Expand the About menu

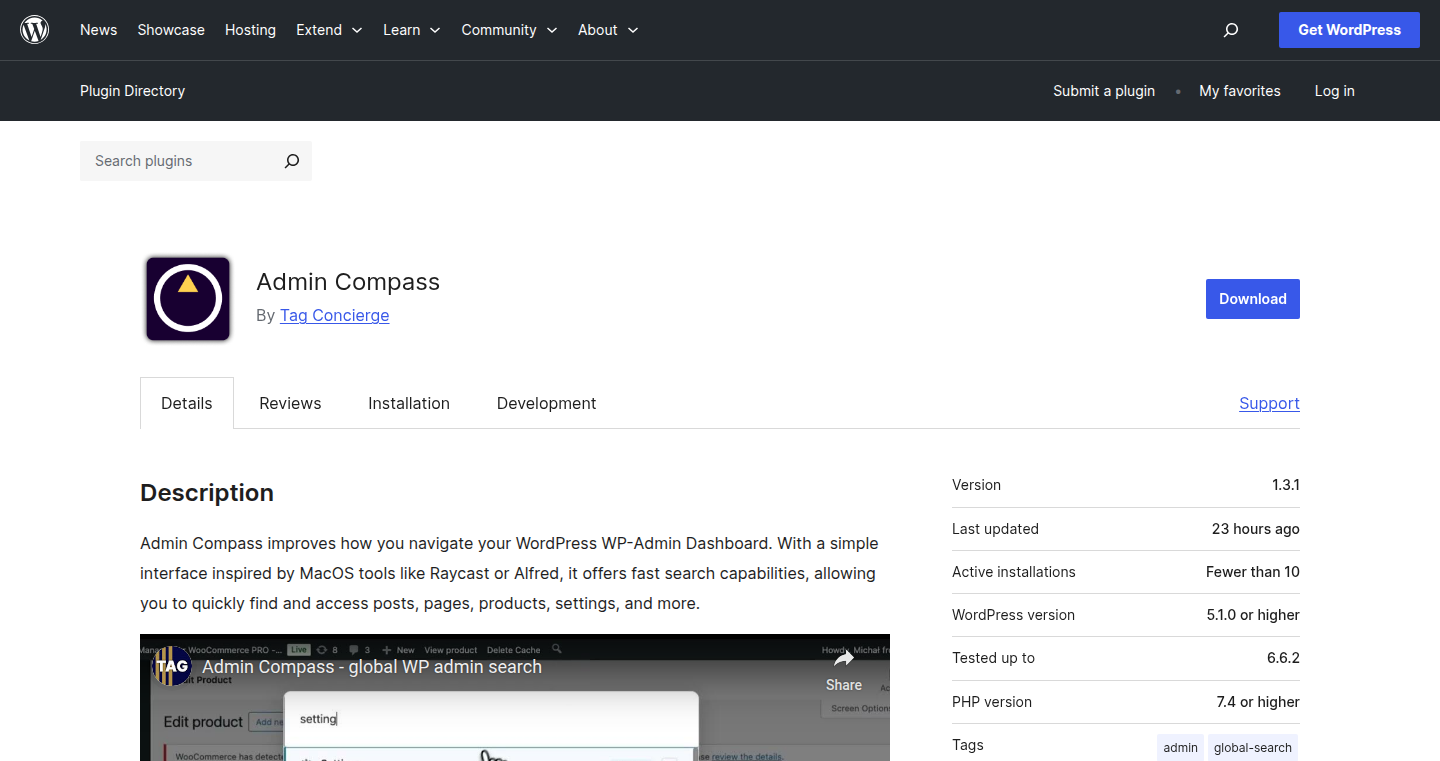[x=607, y=30]
